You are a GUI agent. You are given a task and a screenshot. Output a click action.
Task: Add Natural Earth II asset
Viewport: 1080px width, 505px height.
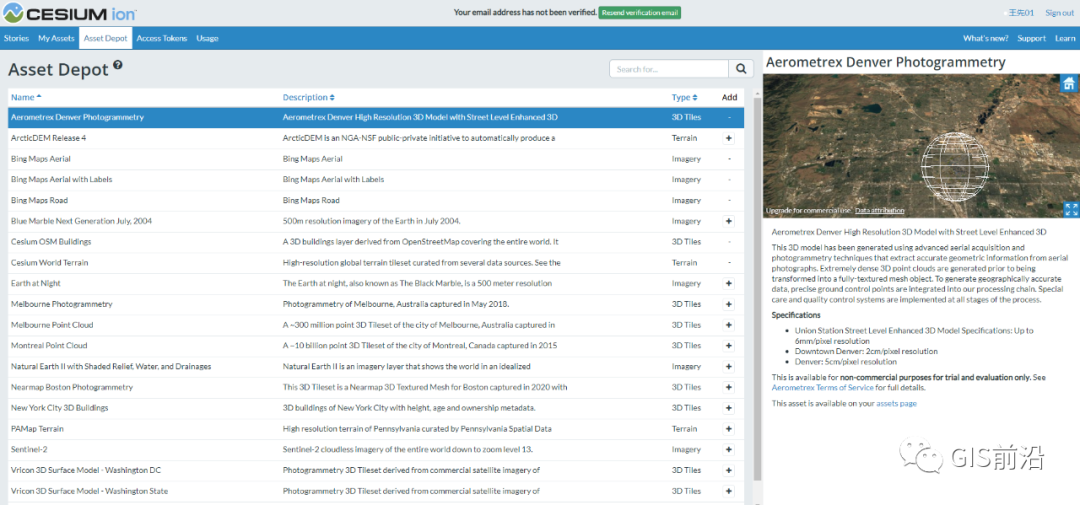point(729,367)
